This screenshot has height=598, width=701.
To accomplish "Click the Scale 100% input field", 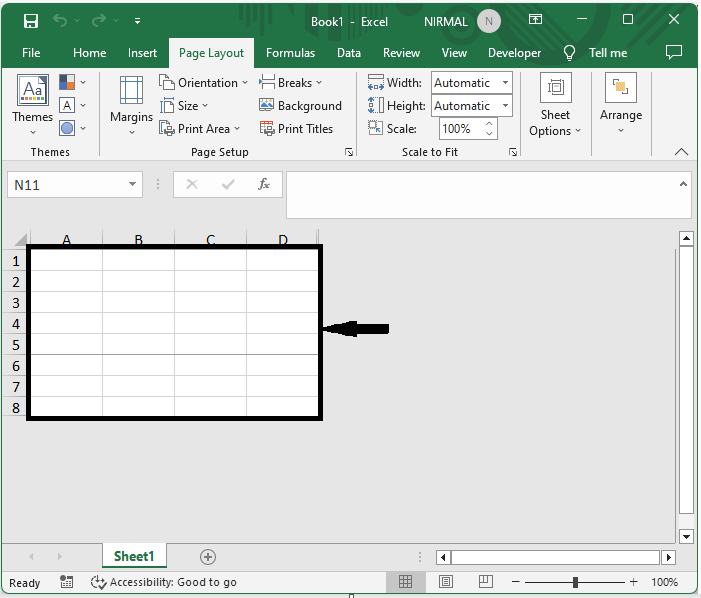I will [460, 129].
